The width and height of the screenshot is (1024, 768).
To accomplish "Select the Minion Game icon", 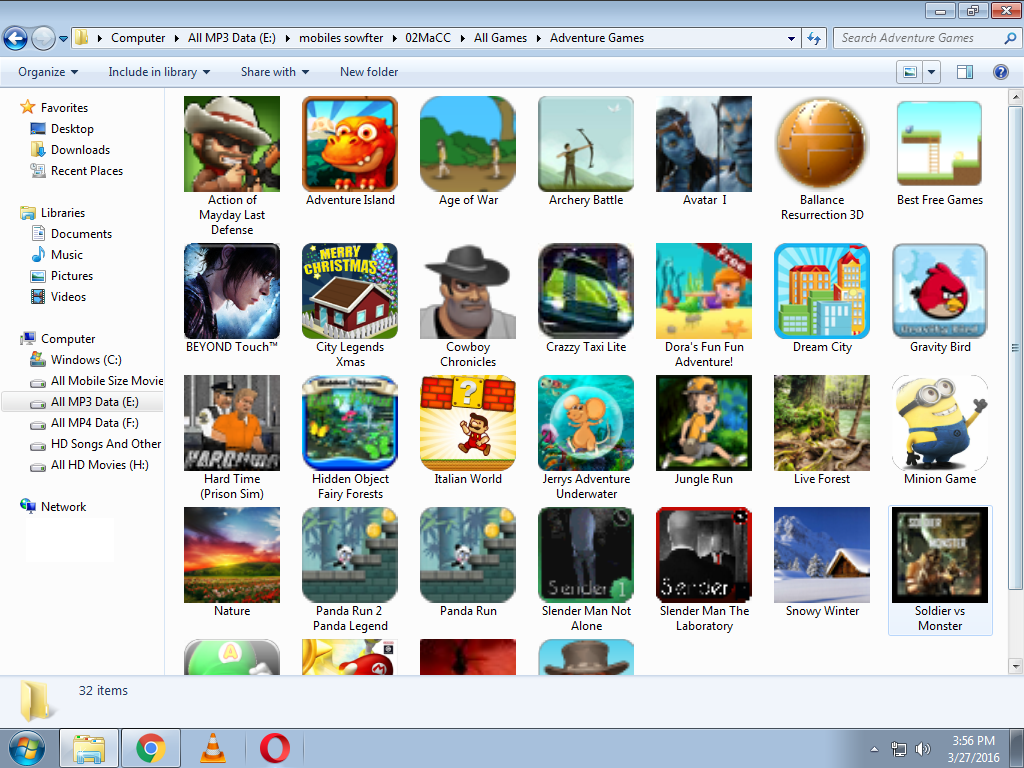I will (940, 423).
